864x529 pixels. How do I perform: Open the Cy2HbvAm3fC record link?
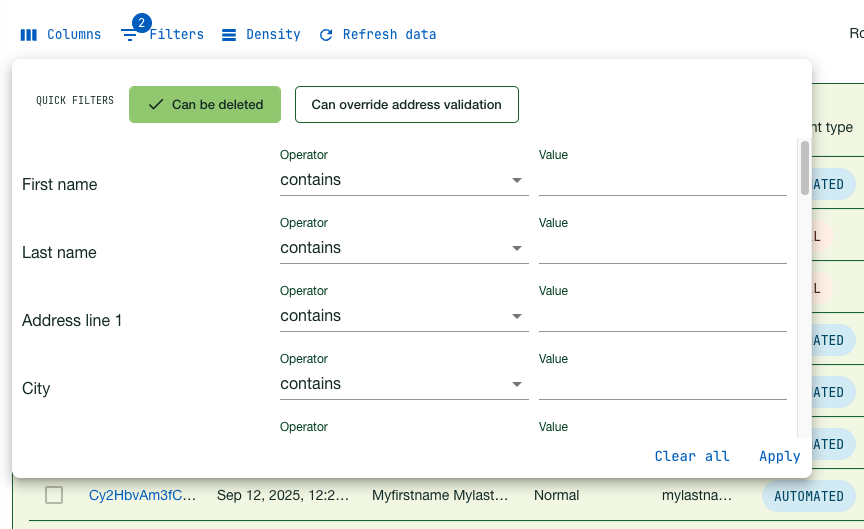142,495
